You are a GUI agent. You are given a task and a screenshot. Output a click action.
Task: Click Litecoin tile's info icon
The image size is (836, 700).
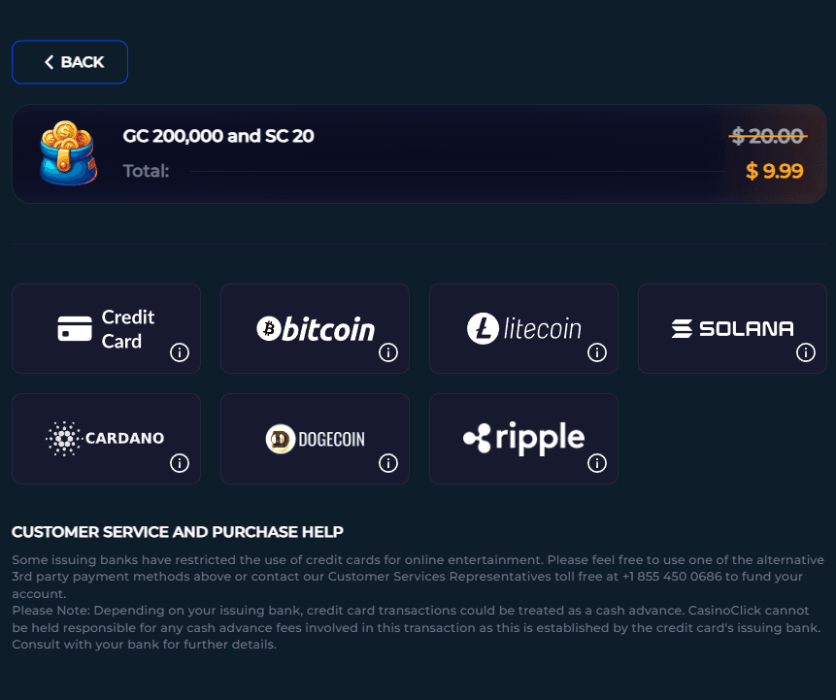[x=597, y=352]
